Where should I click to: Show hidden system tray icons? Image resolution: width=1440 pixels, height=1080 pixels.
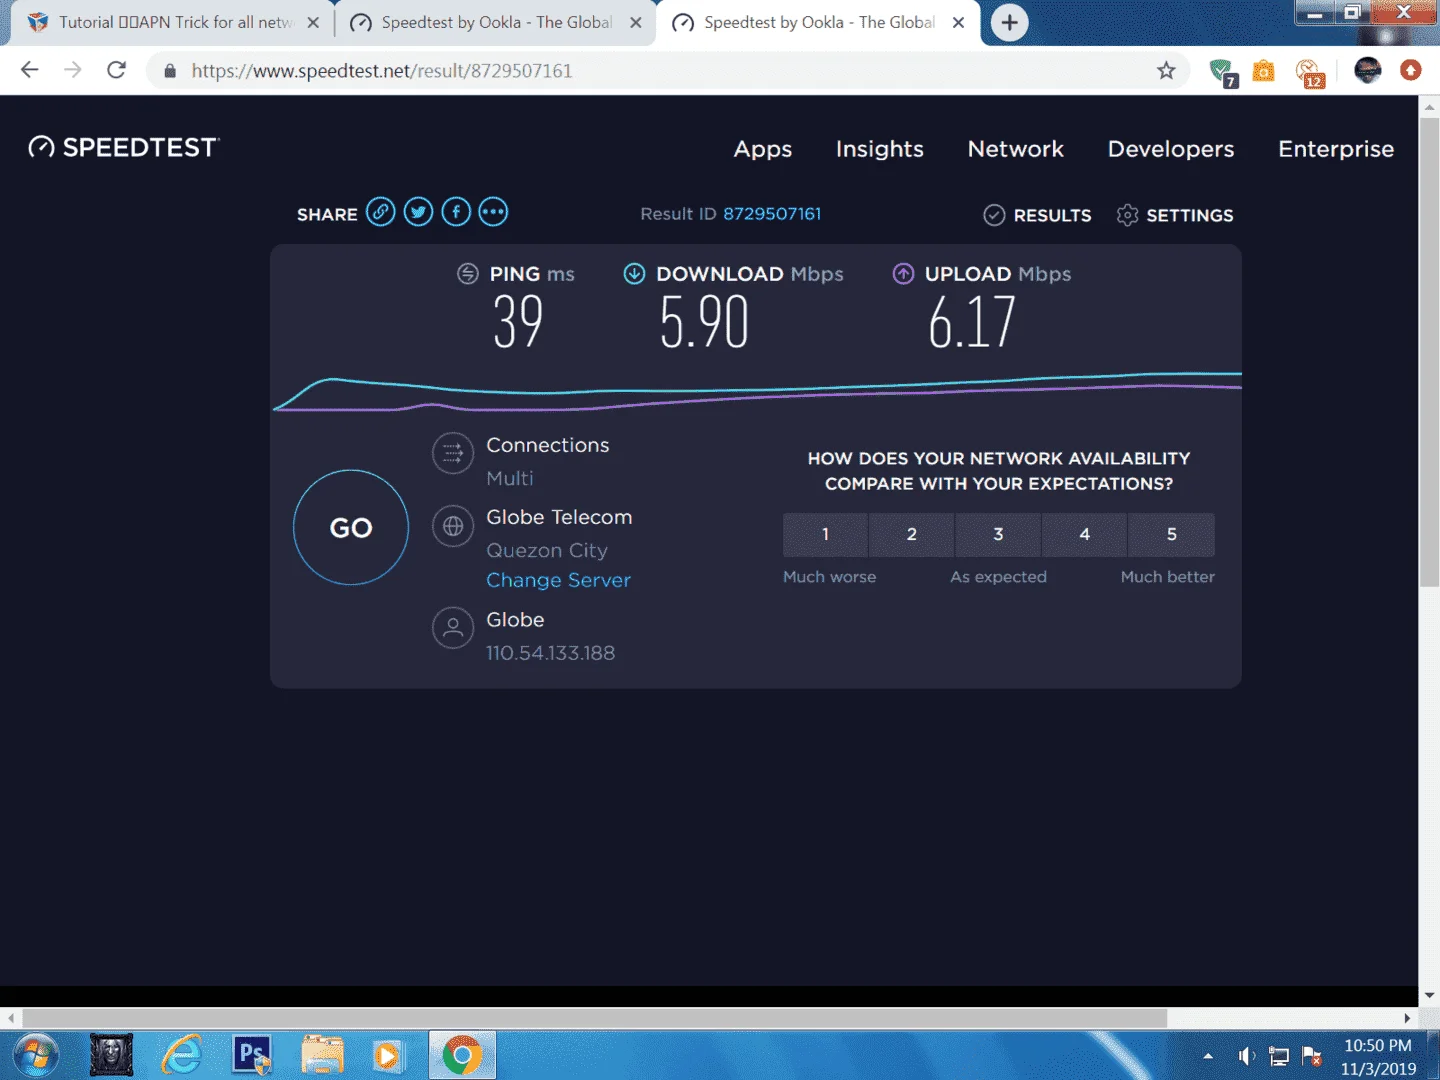1208,1056
